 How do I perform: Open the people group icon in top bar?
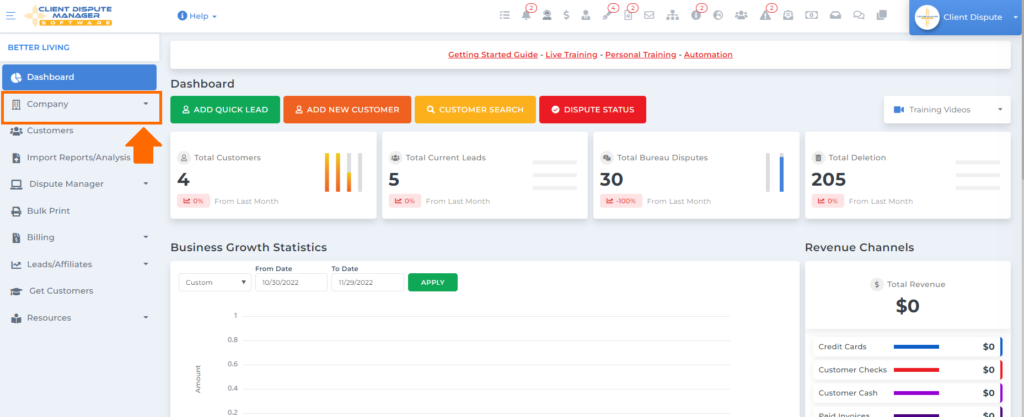(741, 16)
